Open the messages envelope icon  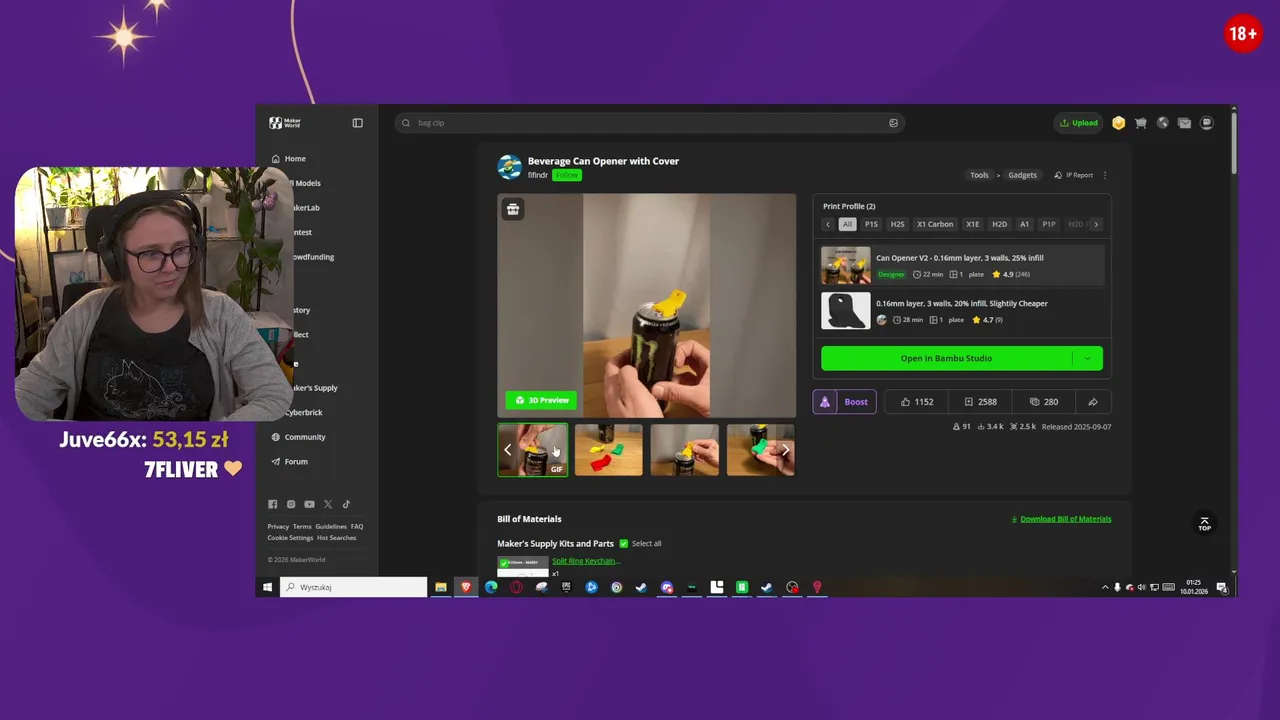pos(1184,123)
